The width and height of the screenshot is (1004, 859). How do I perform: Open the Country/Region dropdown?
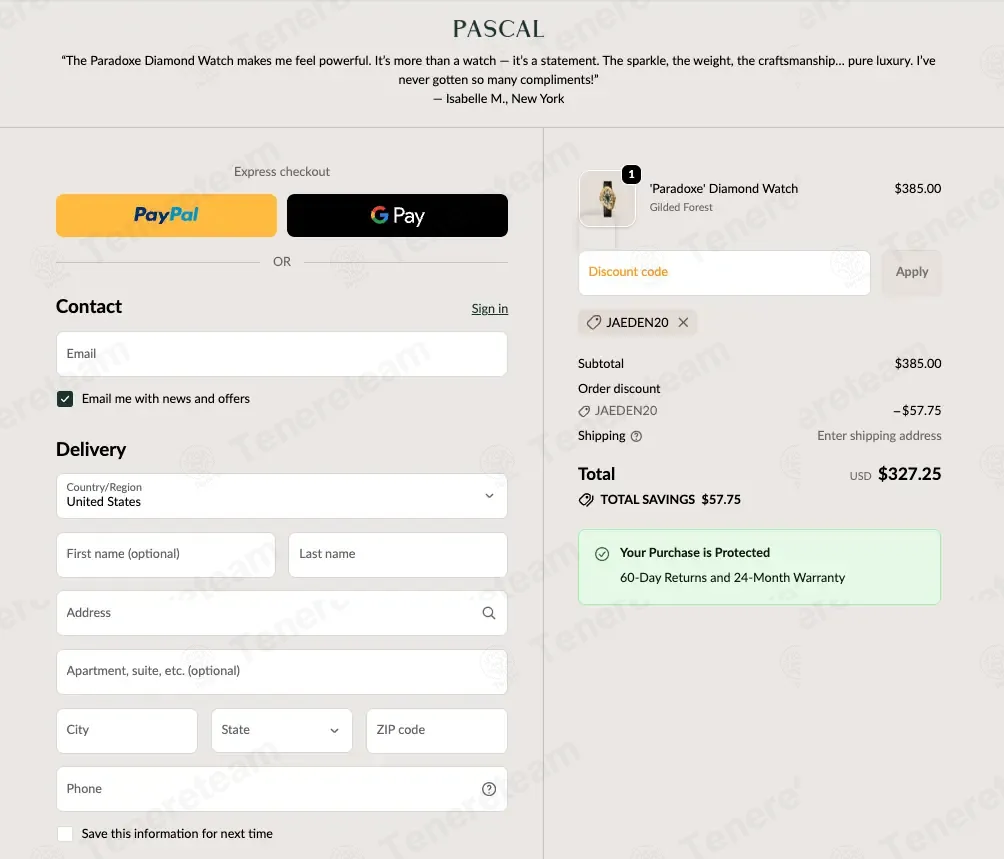[281, 496]
